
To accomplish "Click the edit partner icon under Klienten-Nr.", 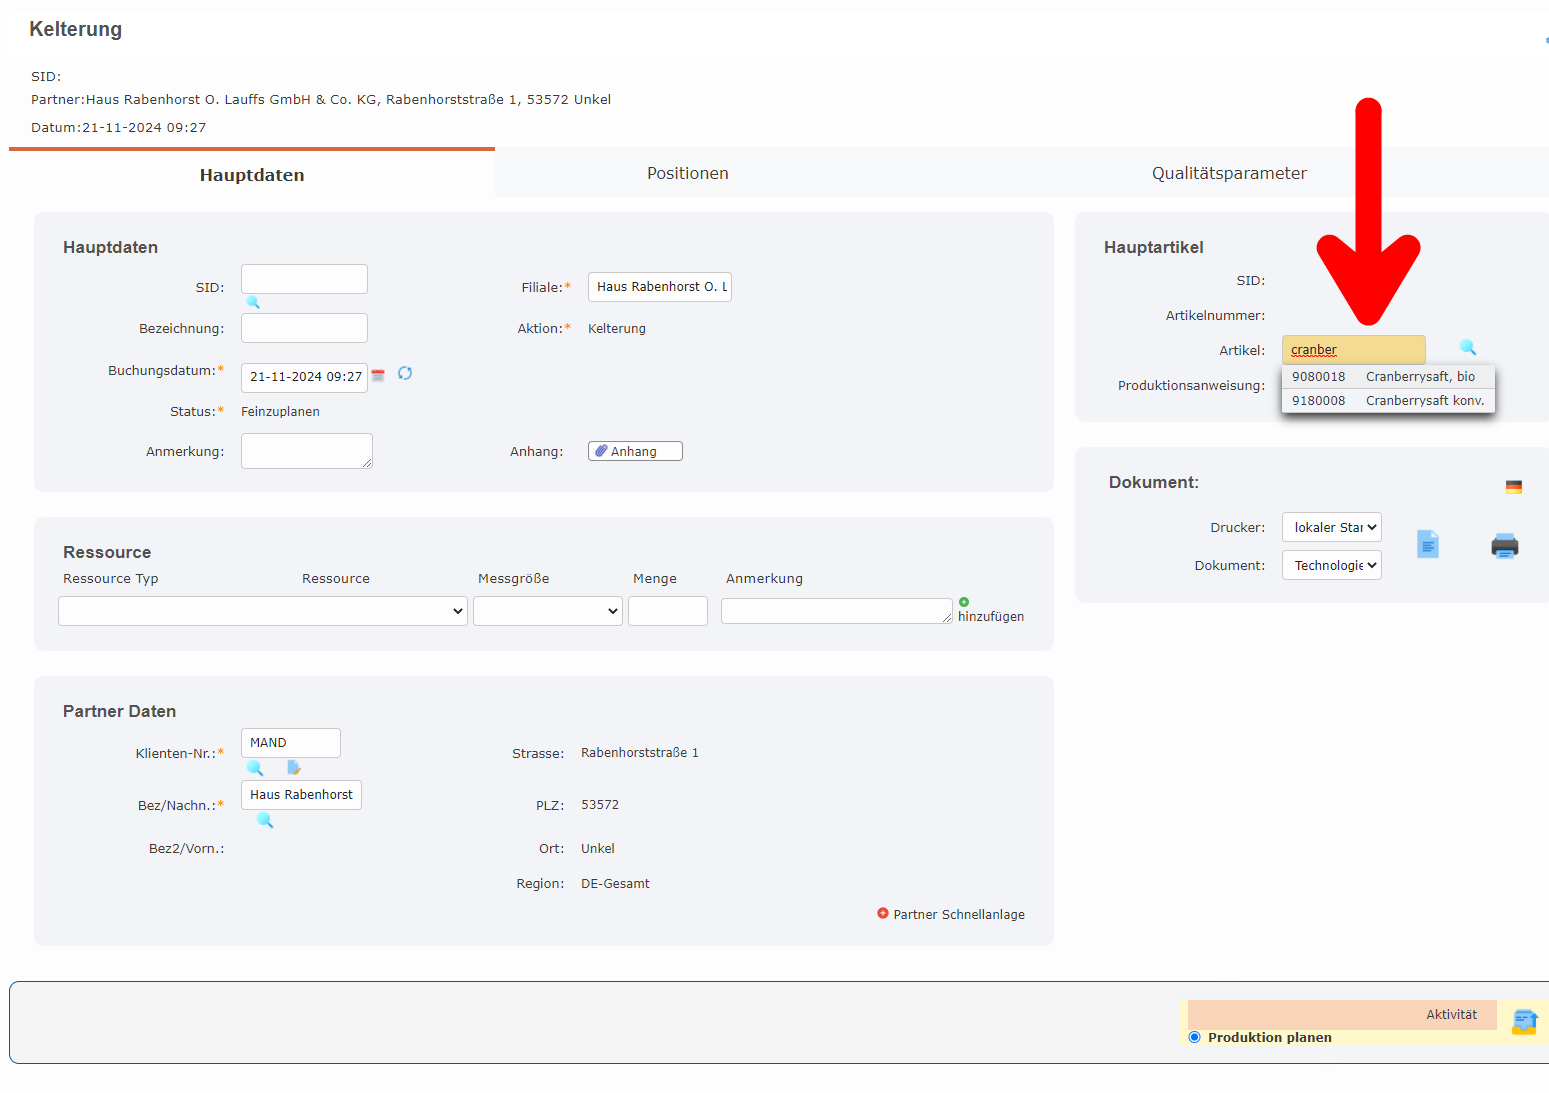I will click(294, 767).
